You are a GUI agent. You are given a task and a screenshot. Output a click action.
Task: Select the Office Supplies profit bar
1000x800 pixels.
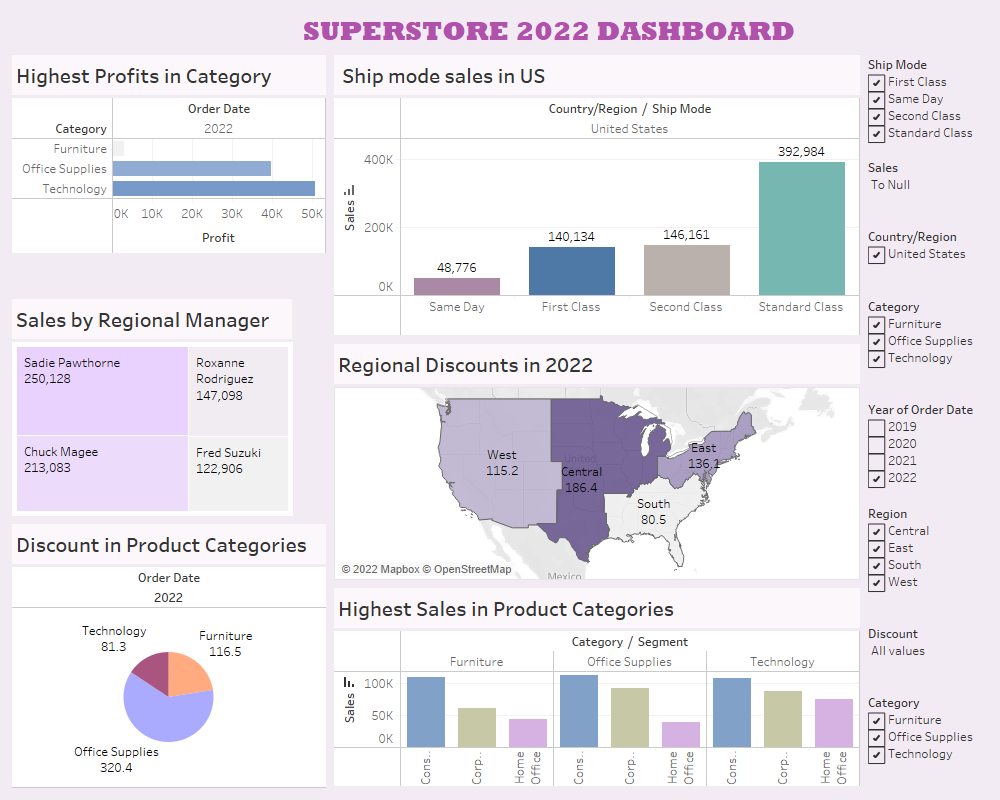coord(192,168)
